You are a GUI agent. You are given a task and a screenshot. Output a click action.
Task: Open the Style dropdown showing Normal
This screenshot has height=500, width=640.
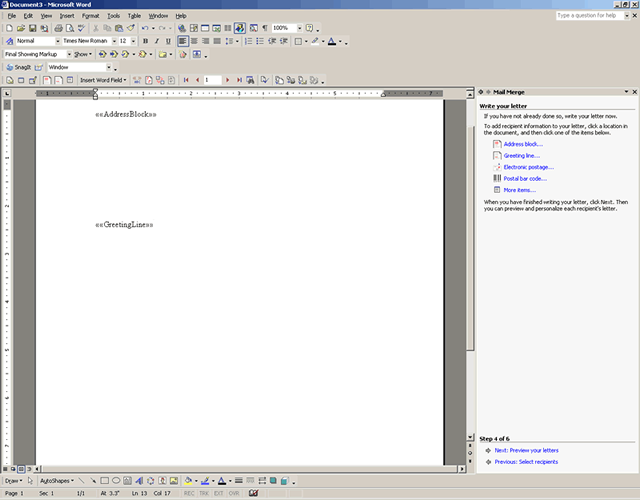(58, 41)
